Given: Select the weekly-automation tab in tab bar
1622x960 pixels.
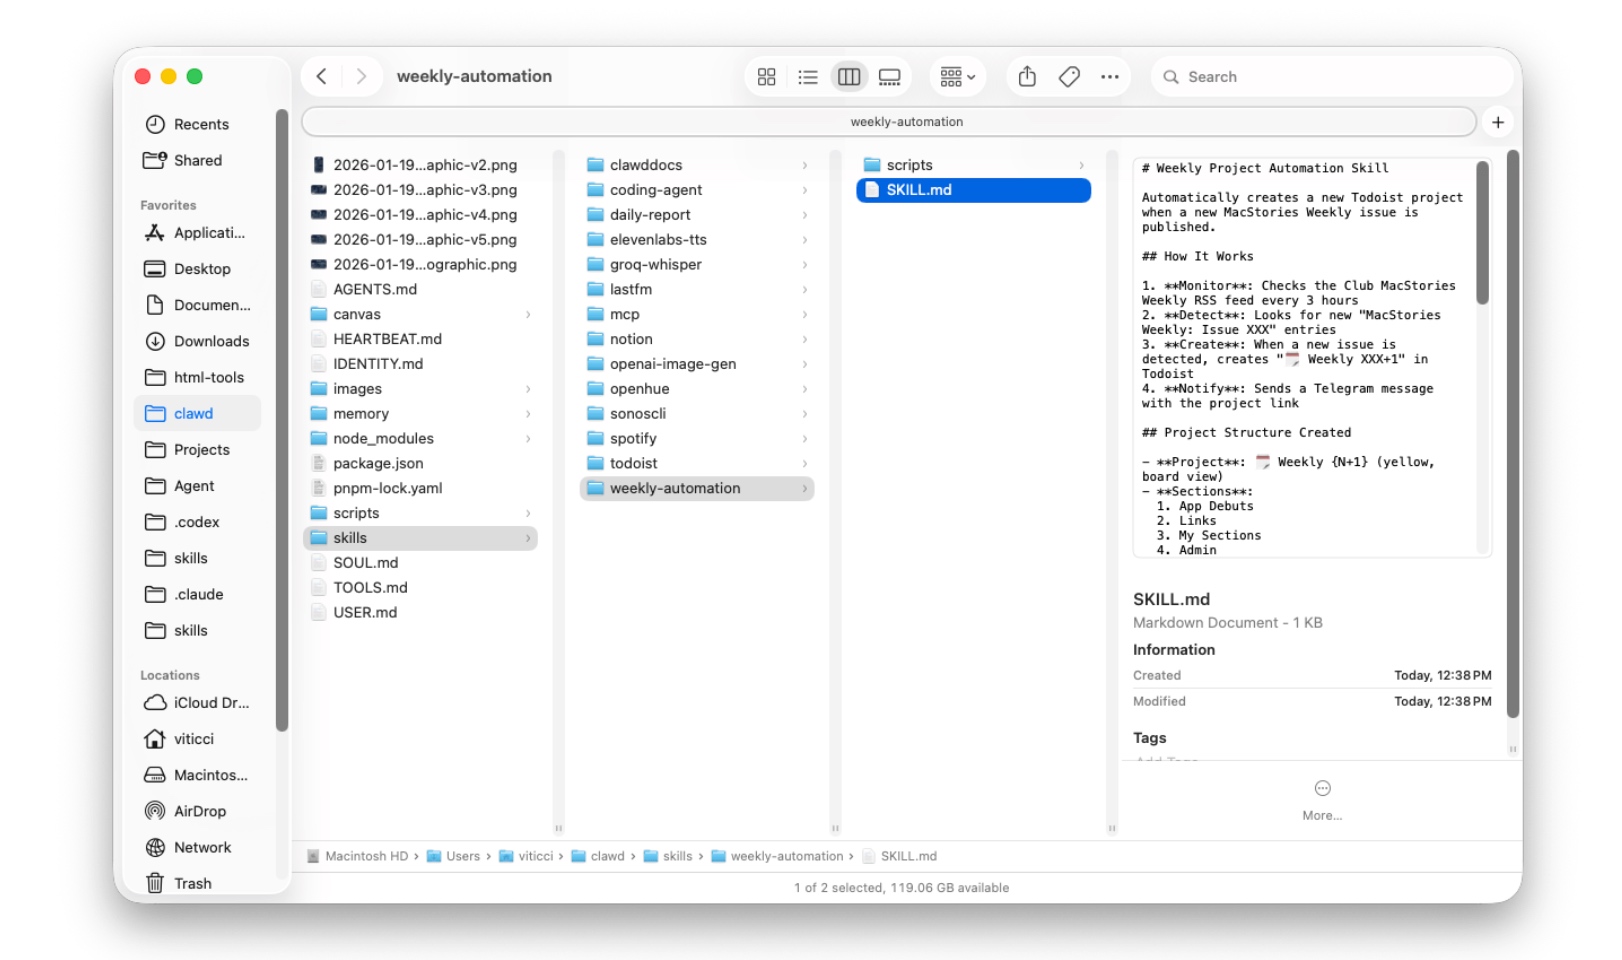Looking at the screenshot, I should point(889,122).
